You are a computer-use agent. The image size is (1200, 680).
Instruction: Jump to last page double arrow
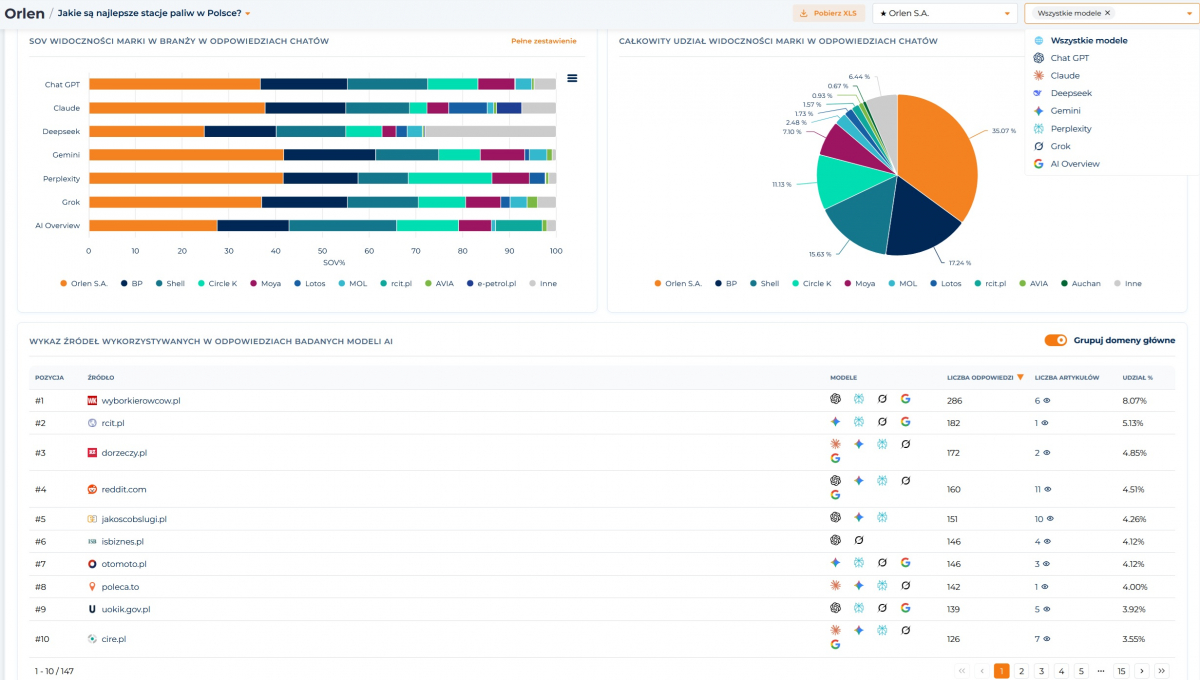tap(1162, 671)
